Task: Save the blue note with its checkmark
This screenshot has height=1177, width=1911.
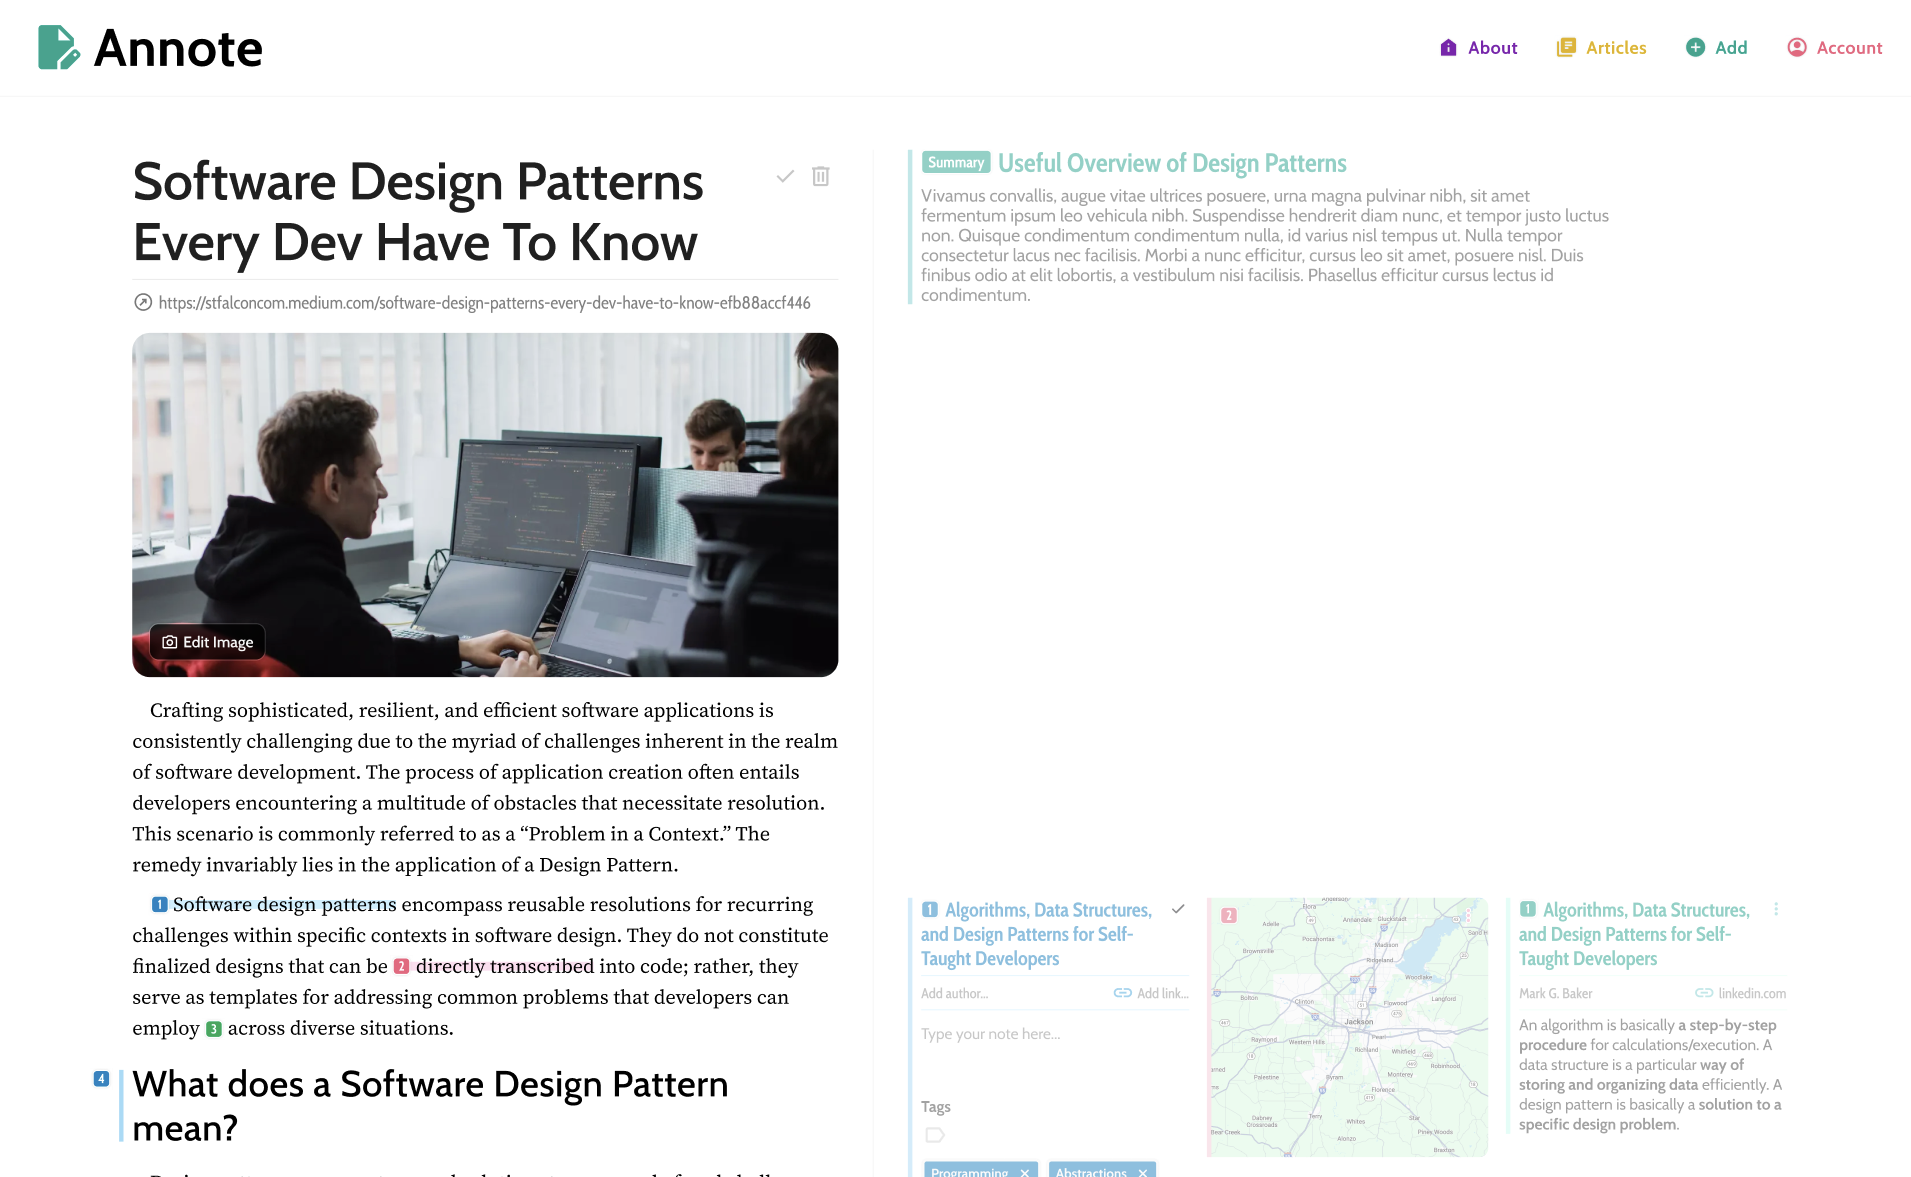Action: [1178, 909]
